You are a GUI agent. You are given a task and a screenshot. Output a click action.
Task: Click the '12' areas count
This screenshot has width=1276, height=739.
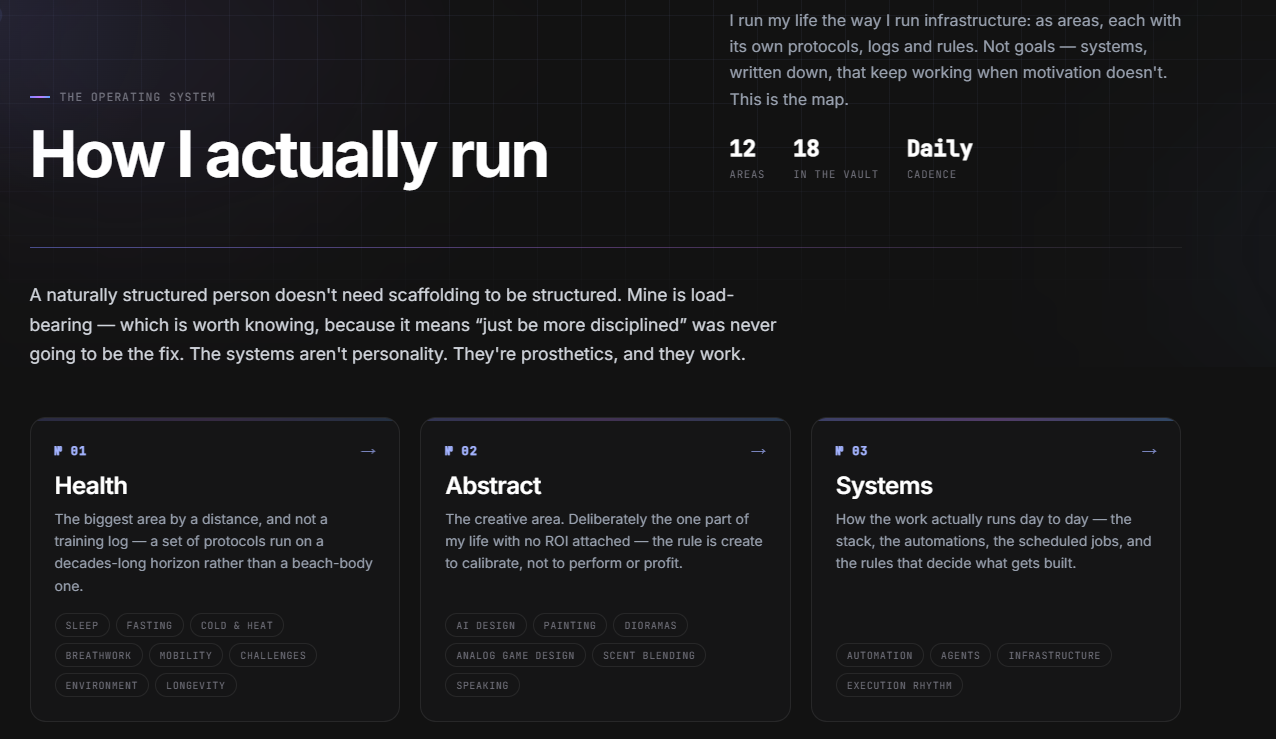tap(743, 149)
